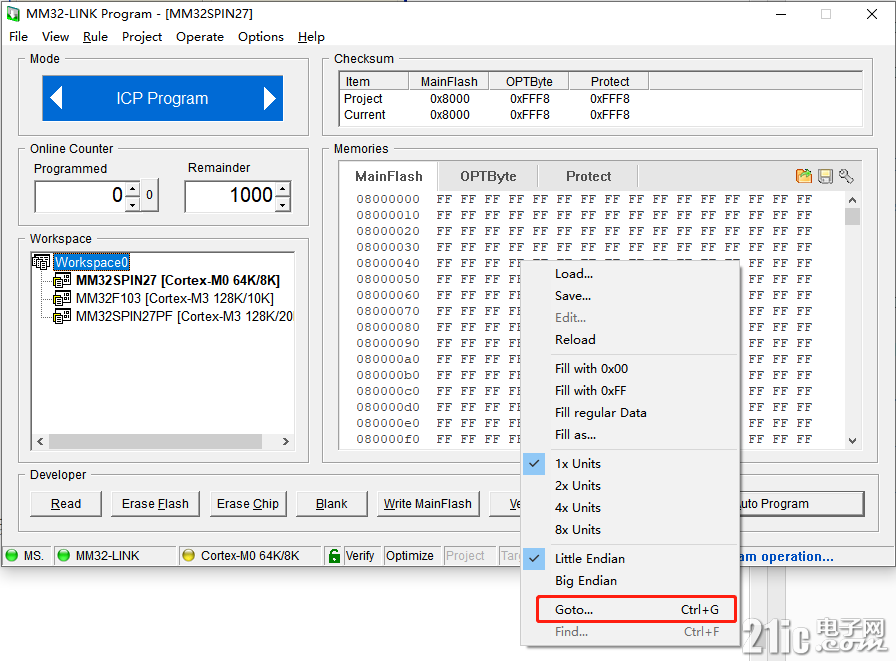Viewport: 896px width, 661px height.
Task: Choose Load... from the context menu
Action: pyautogui.click(x=630, y=274)
